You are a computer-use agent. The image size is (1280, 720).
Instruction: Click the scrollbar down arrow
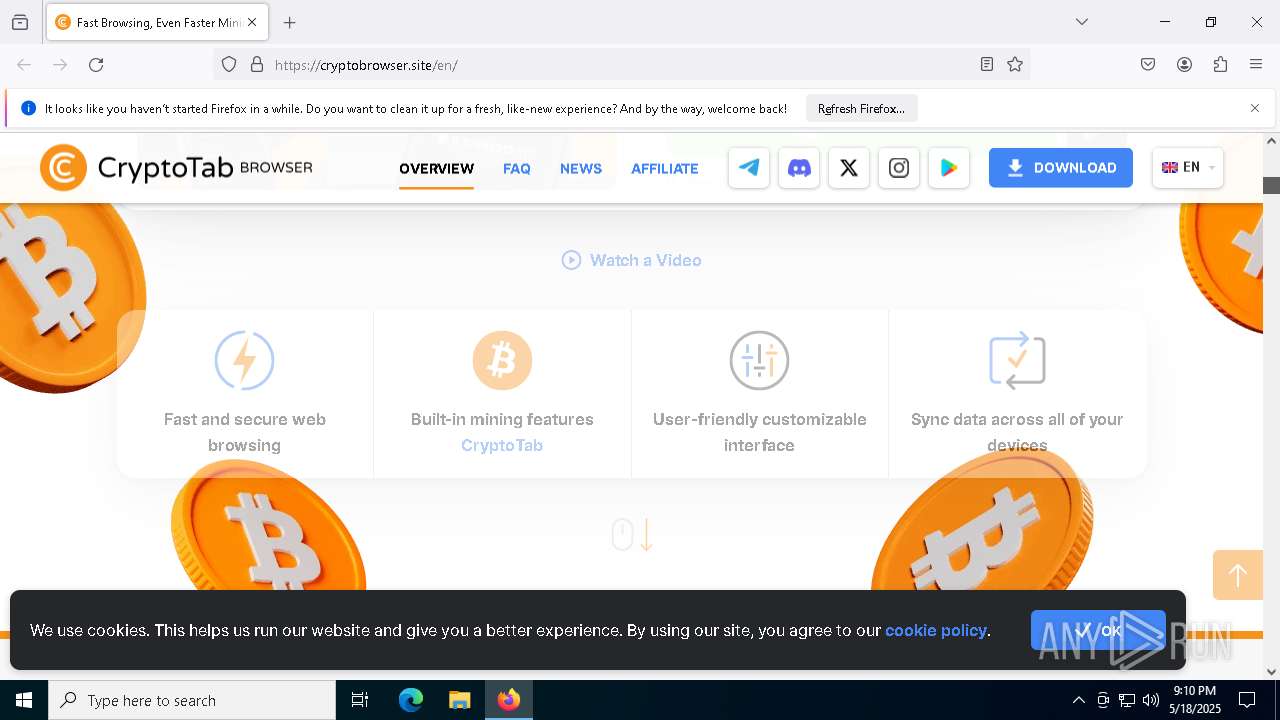coord(1272,672)
